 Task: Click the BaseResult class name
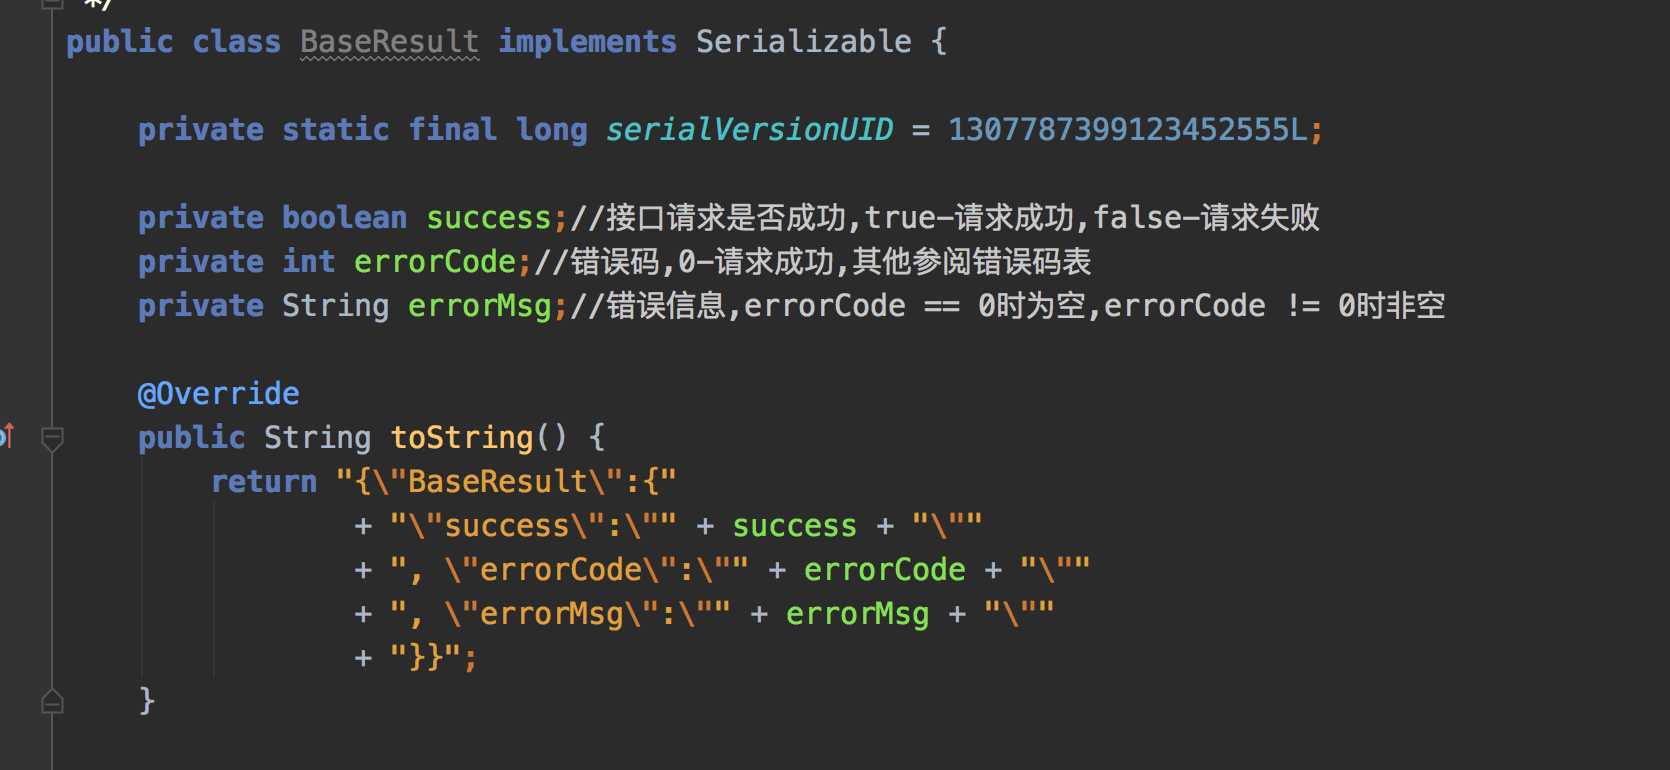tap(389, 41)
